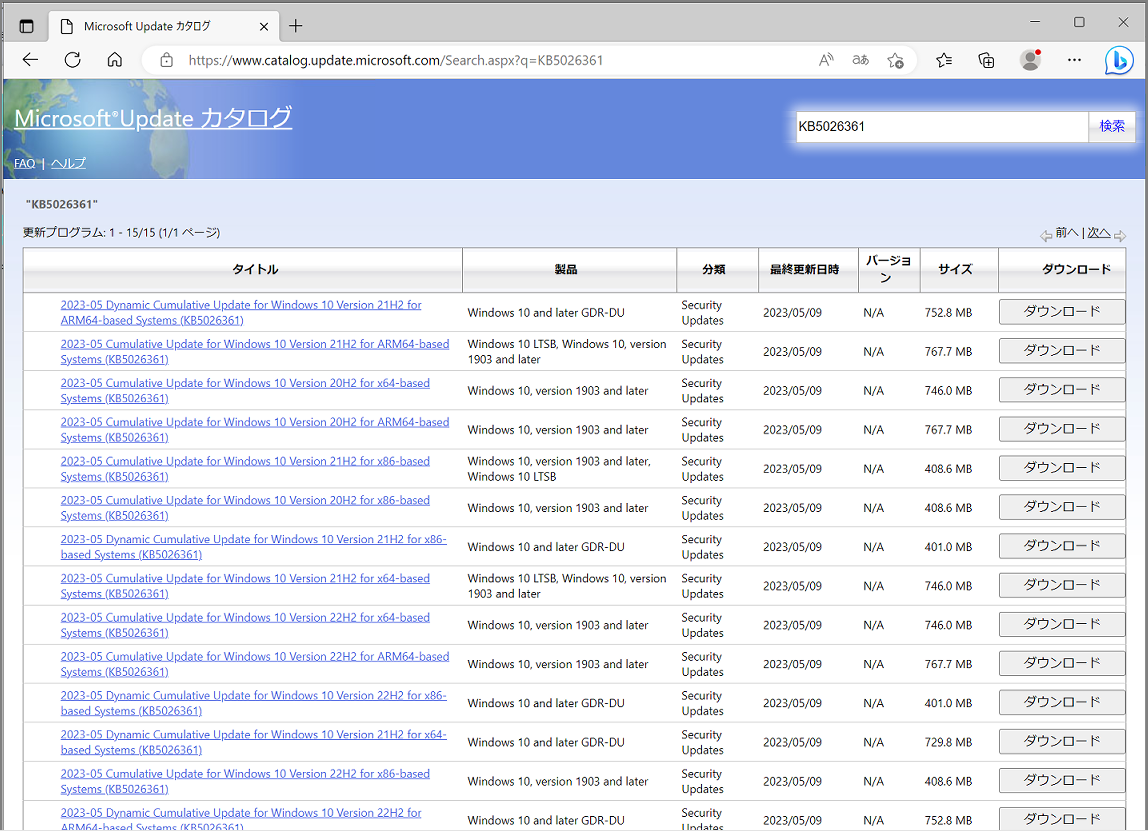The height and width of the screenshot is (831, 1148).
Task: Open the tab actions menu icon
Action: tap(26, 26)
